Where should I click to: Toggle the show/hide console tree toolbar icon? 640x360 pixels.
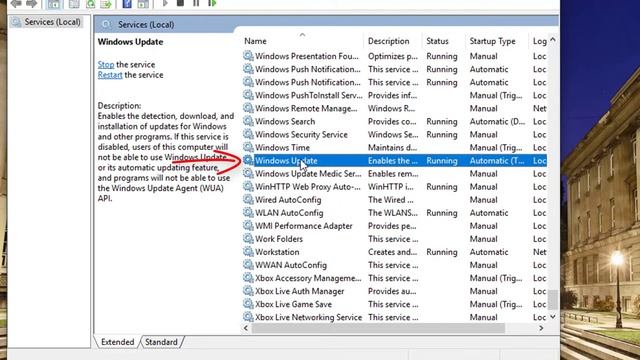[53, 4]
